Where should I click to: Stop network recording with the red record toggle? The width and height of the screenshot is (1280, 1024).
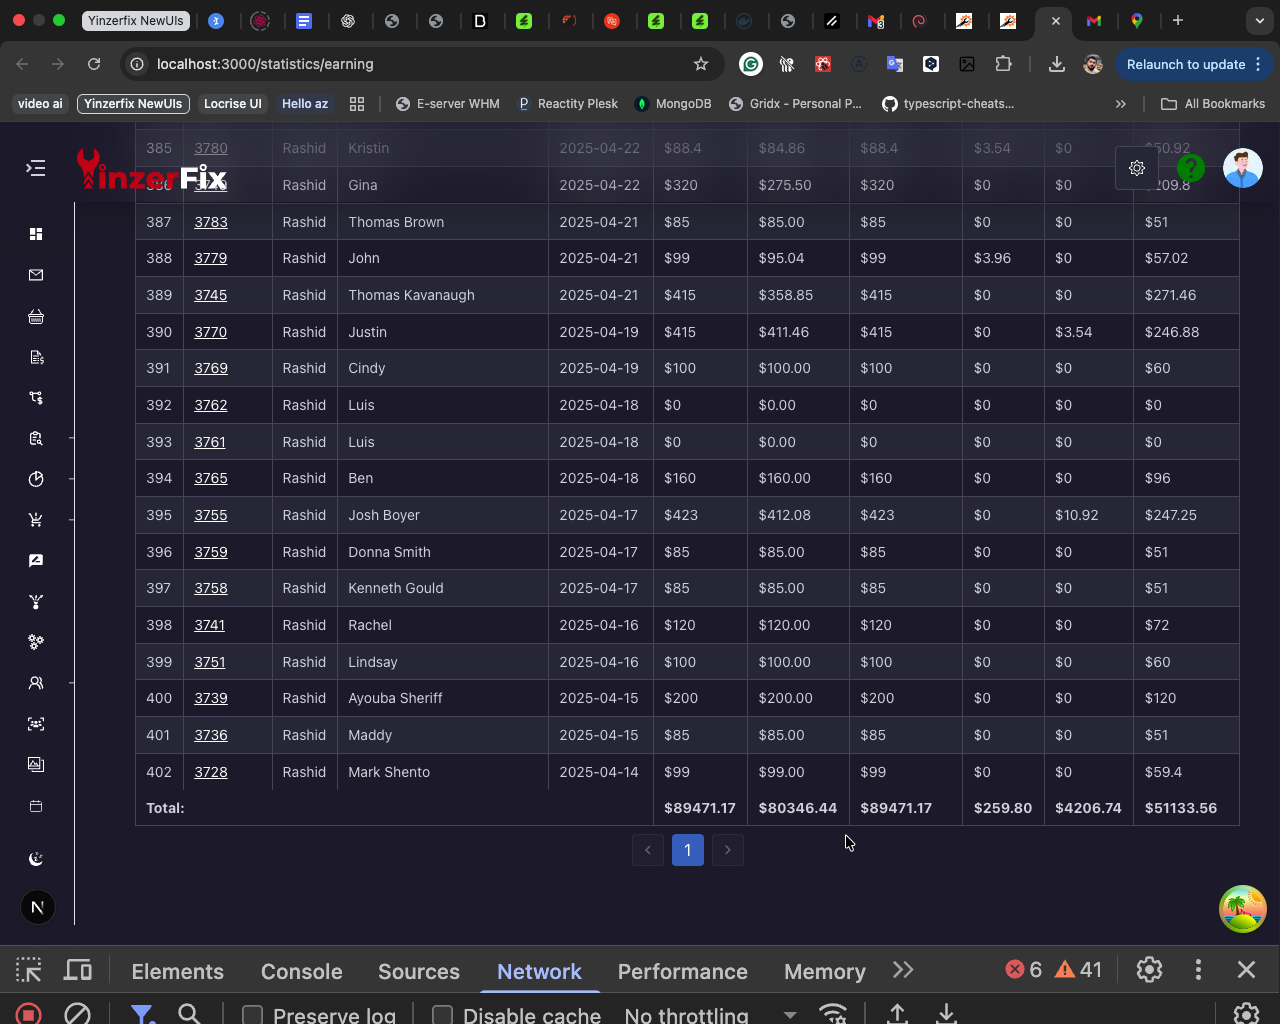click(x=28, y=1013)
